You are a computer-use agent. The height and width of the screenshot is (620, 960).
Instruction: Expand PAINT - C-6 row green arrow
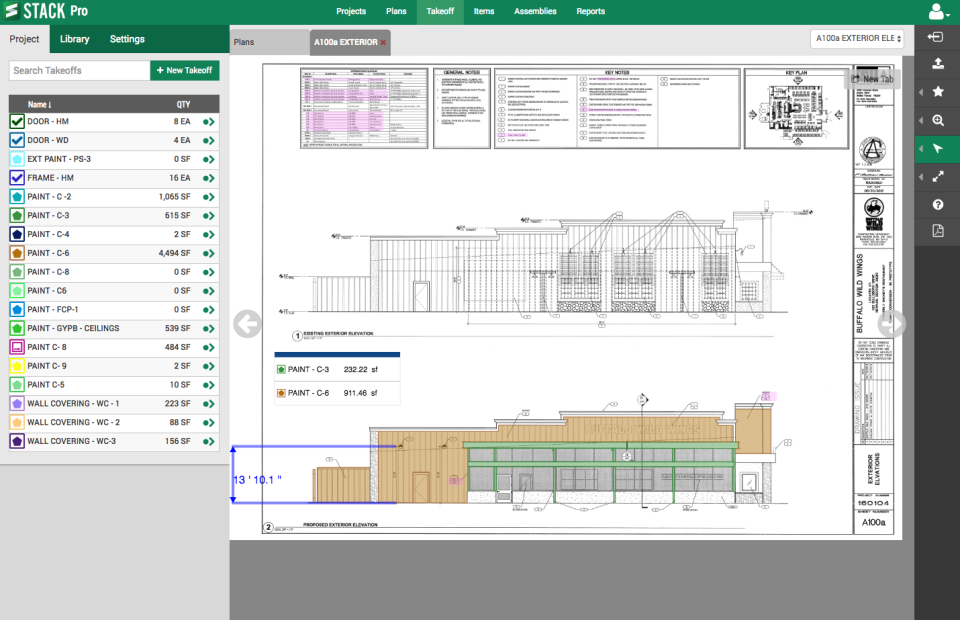tap(209, 254)
